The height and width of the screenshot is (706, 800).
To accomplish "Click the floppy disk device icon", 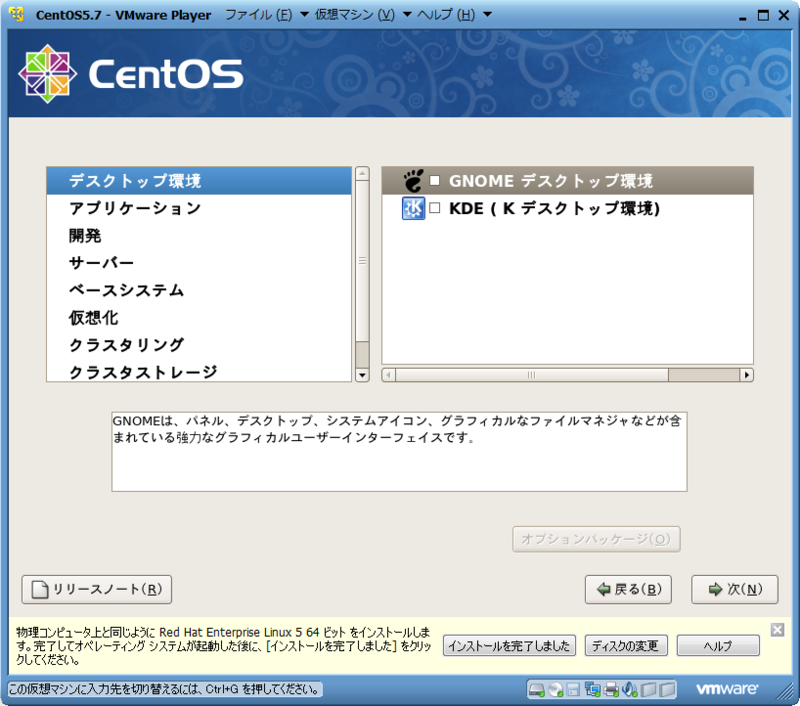I will [573, 690].
